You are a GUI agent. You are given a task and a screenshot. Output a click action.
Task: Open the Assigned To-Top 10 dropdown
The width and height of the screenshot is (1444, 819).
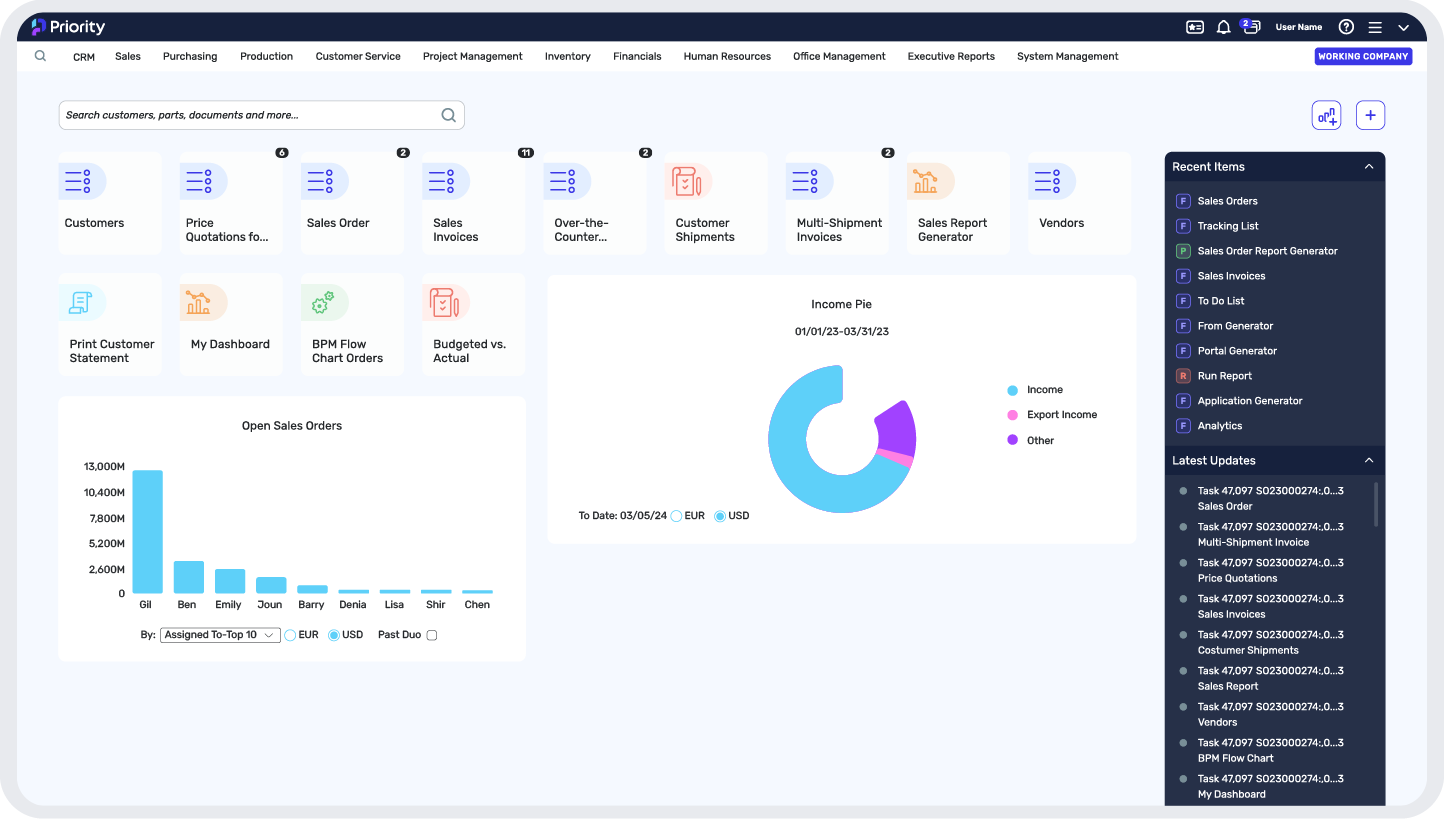220,635
